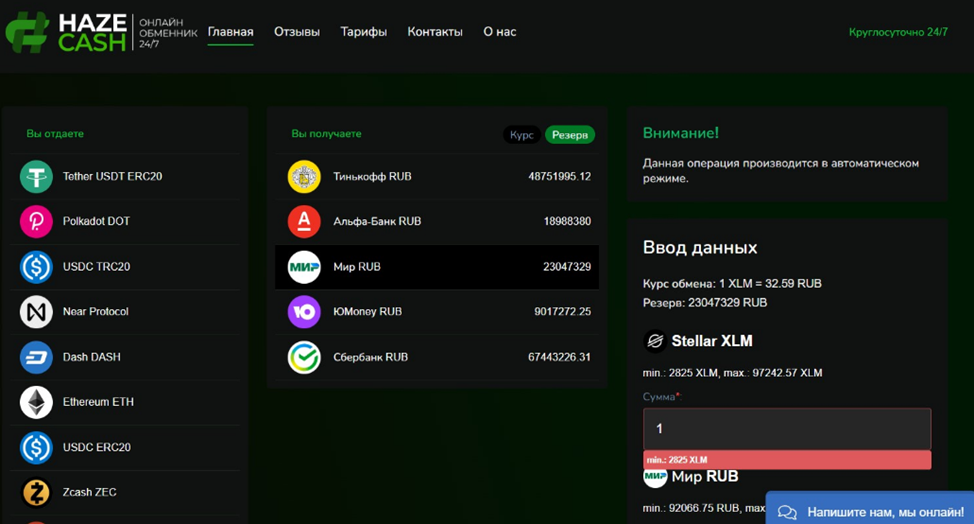Switch to Резерв reserve view

tap(570, 135)
